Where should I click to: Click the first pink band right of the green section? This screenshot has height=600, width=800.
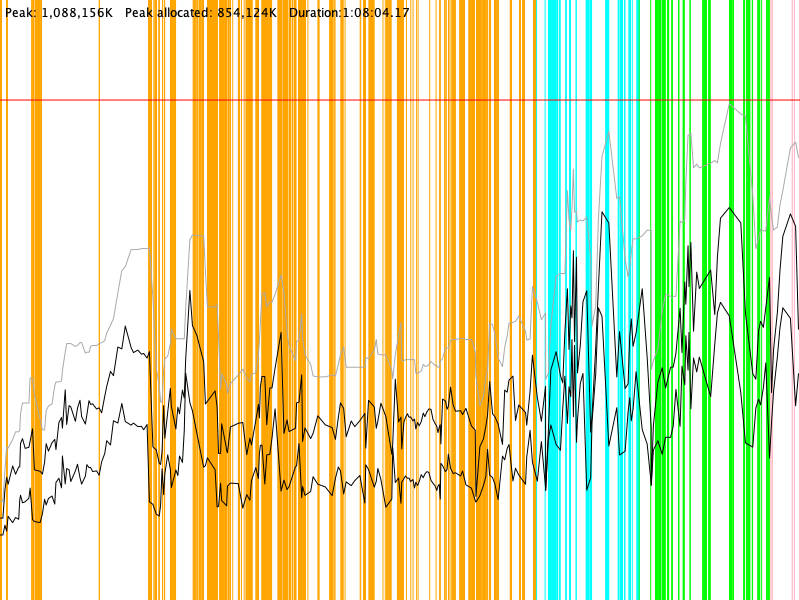pos(771,300)
